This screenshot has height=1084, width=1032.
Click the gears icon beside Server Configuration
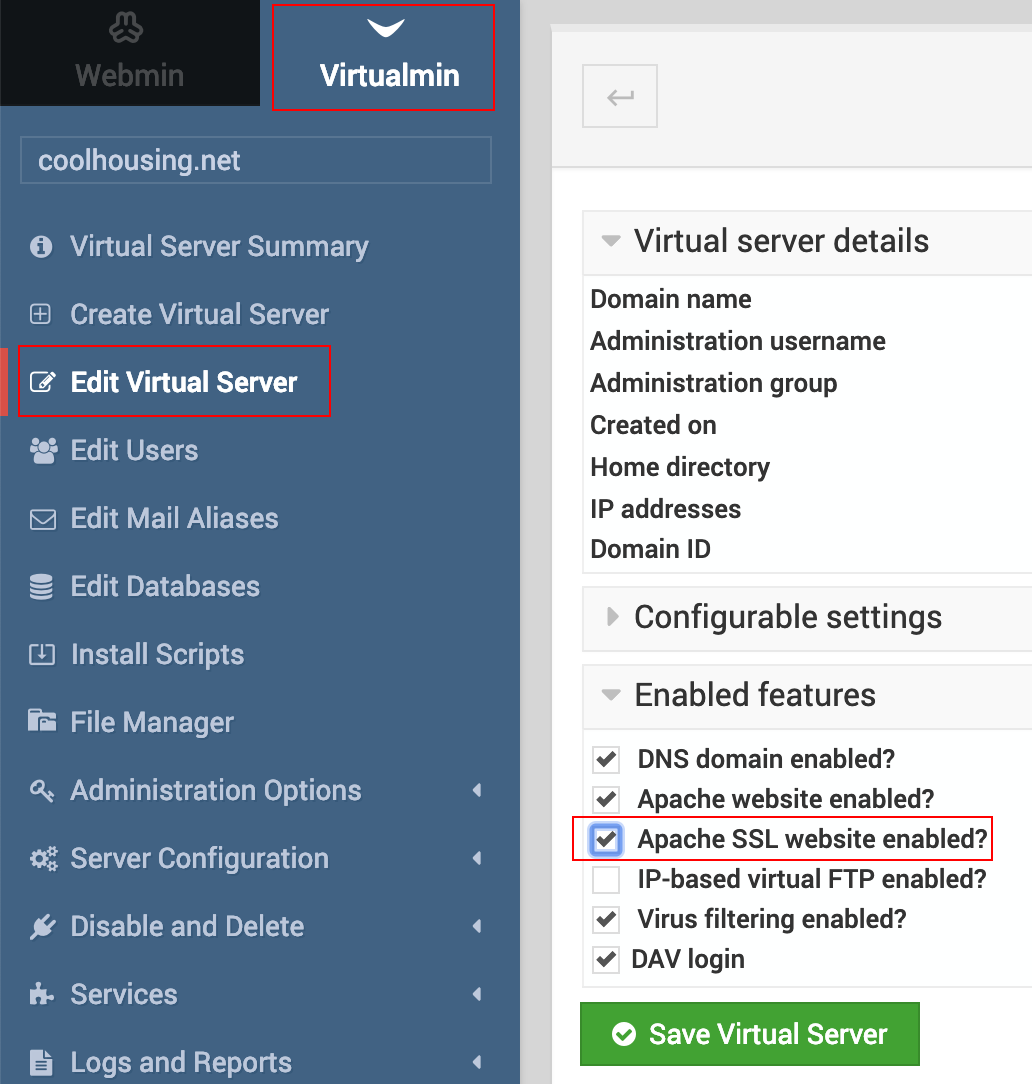(x=44, y=859)
